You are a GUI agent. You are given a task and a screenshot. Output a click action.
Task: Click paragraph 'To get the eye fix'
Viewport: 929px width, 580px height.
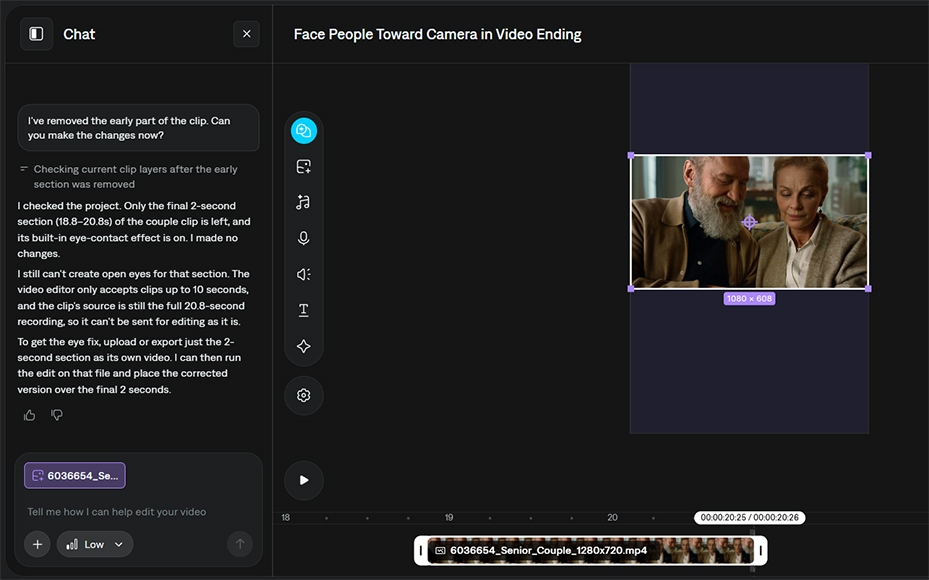[x=129, y=366]
